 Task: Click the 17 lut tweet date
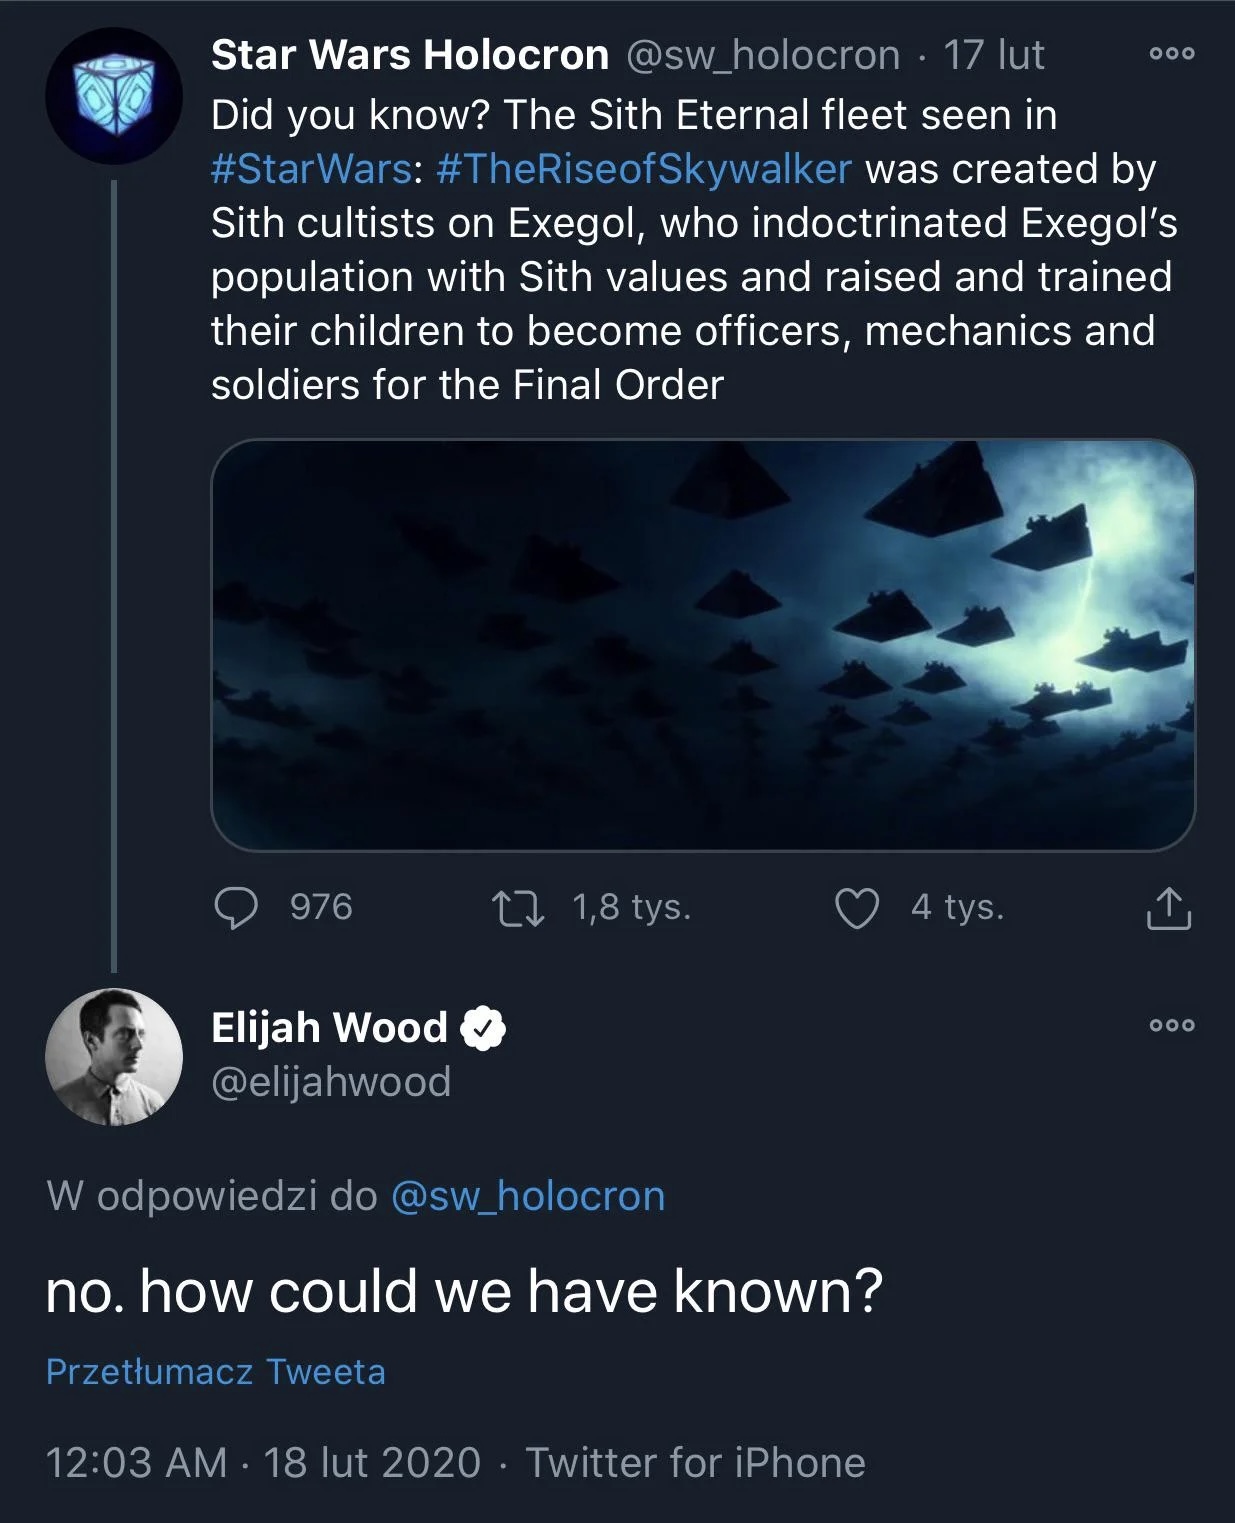(x=993, y=55)
